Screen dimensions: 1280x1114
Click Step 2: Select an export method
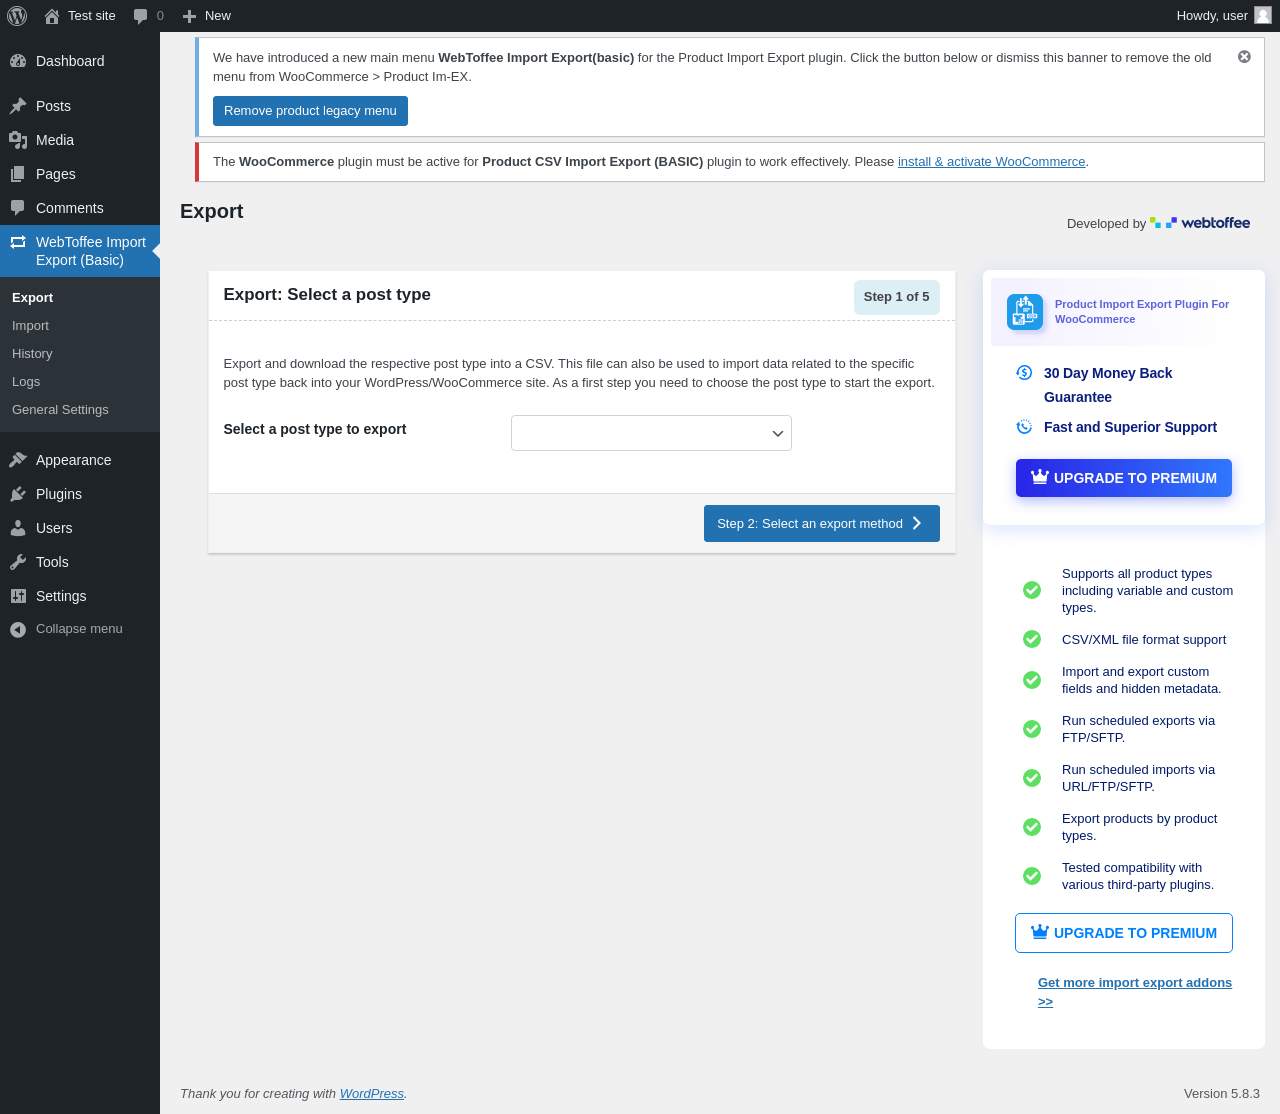pos(822,523)
